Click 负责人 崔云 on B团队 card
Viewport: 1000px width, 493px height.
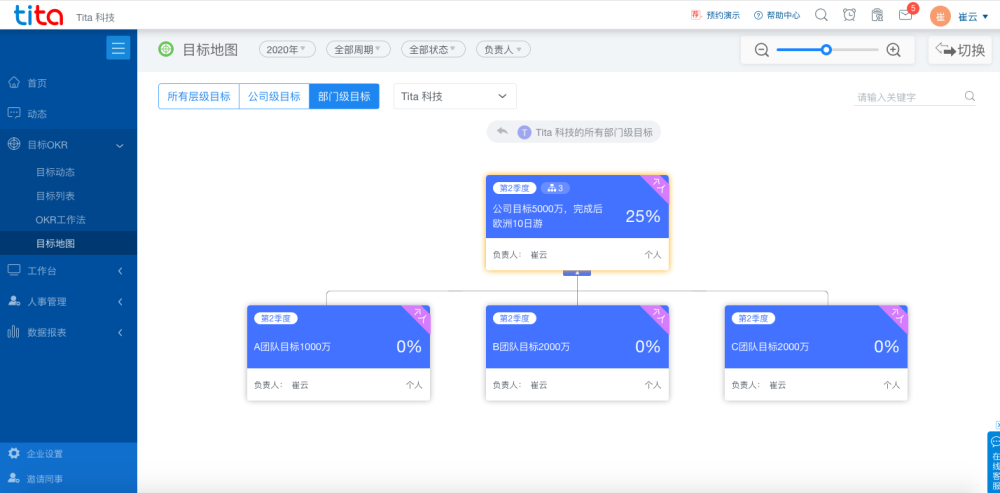point(520,385)
